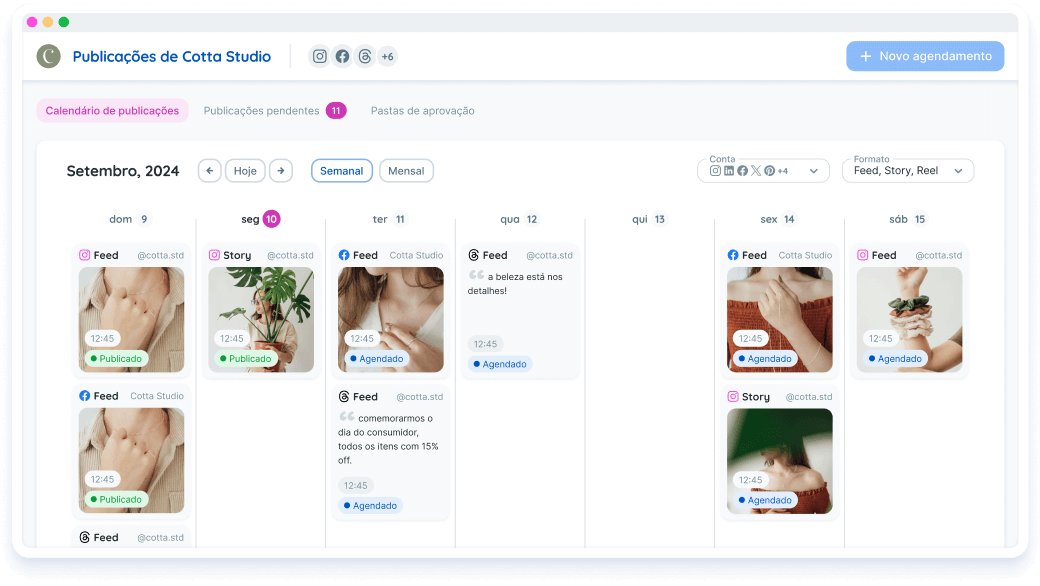
Task: Open the Calendário de publicações tab
Action: click(112, 111)
